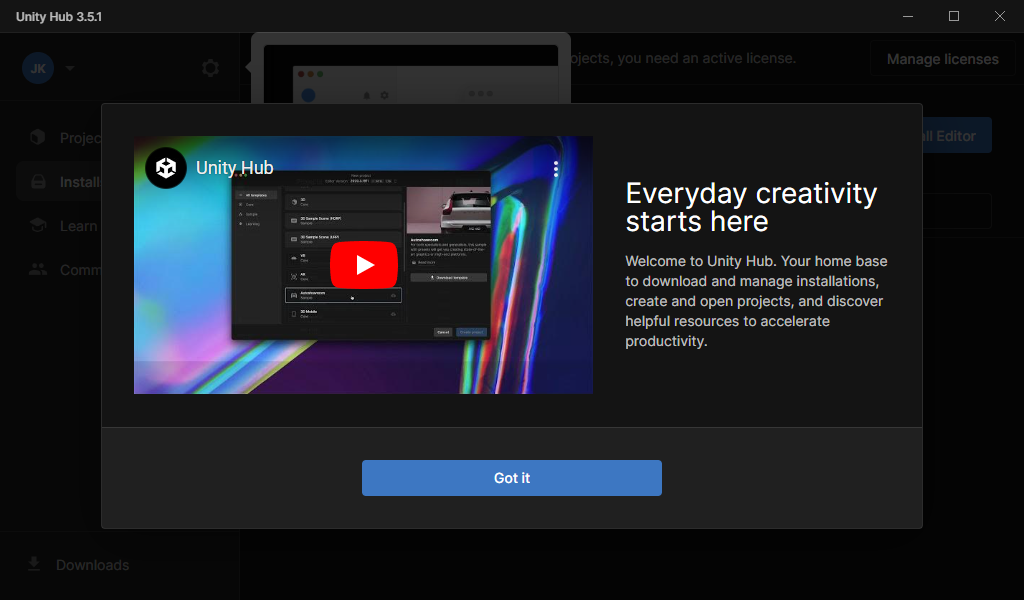The image size is (1024, 600).
Task: Click the 'Everyday creativity starts here' heading
Action: click(x=751, y=207)
